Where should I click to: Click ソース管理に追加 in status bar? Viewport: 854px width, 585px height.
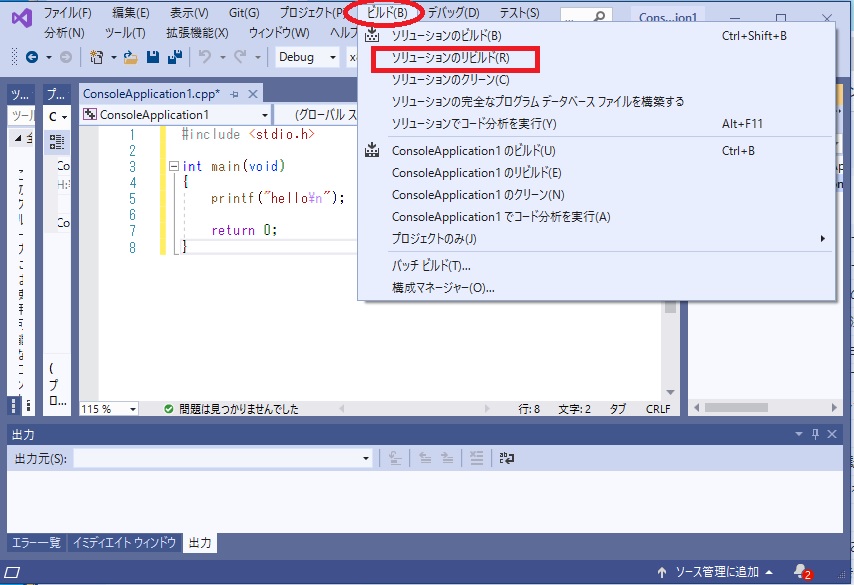(716, 572)
